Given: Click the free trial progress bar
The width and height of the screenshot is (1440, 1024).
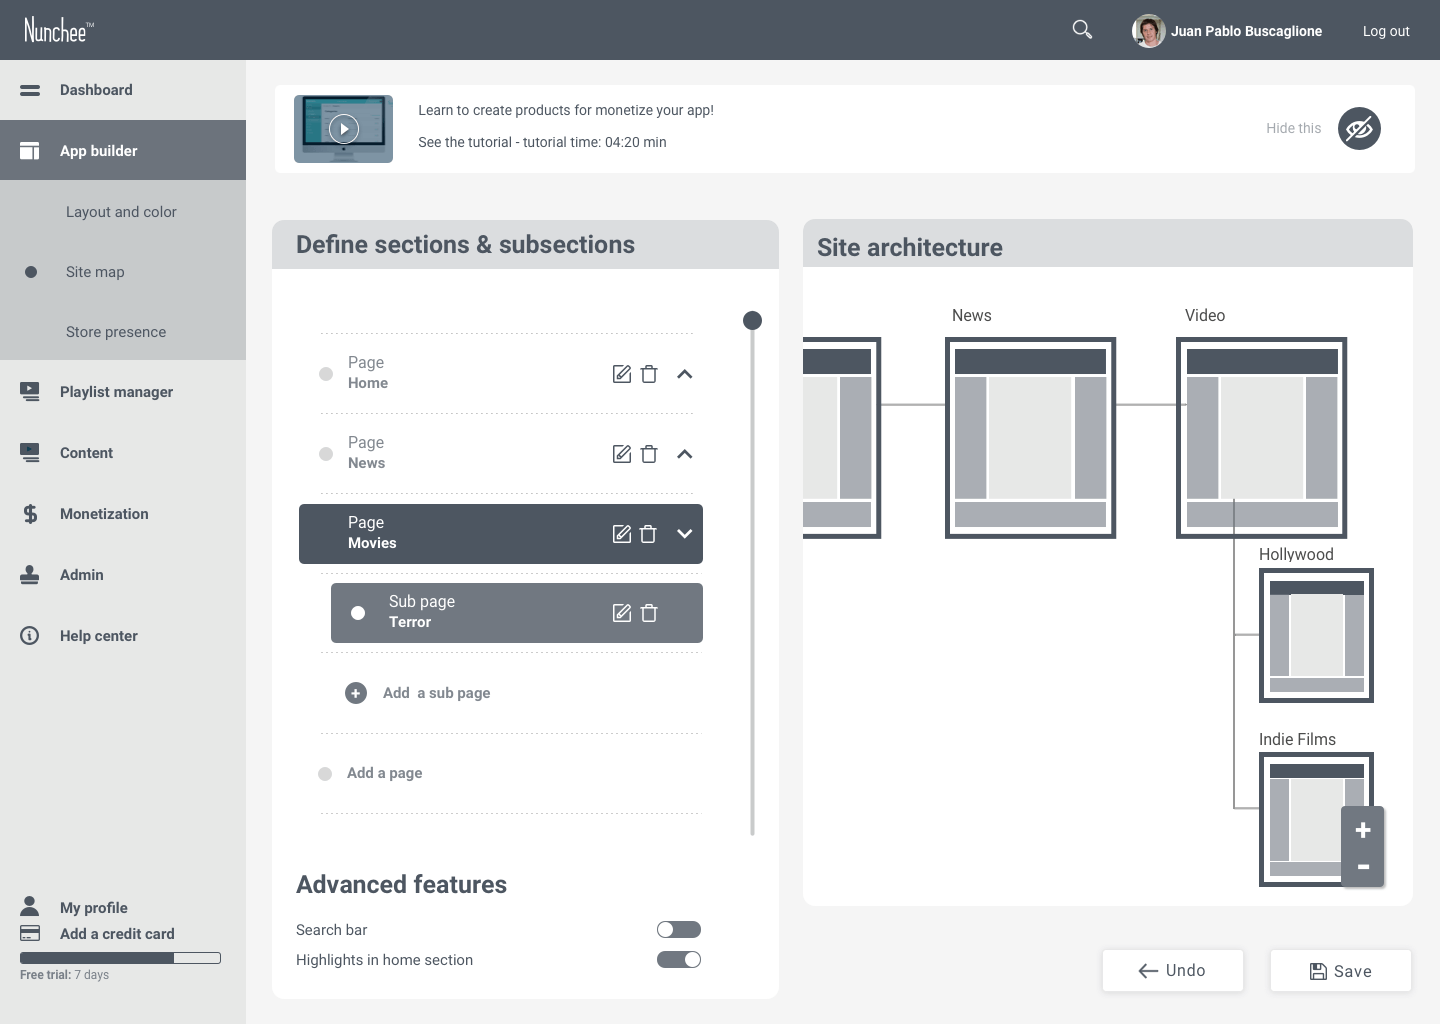Looking at the screenshot, I should (120, 958).
